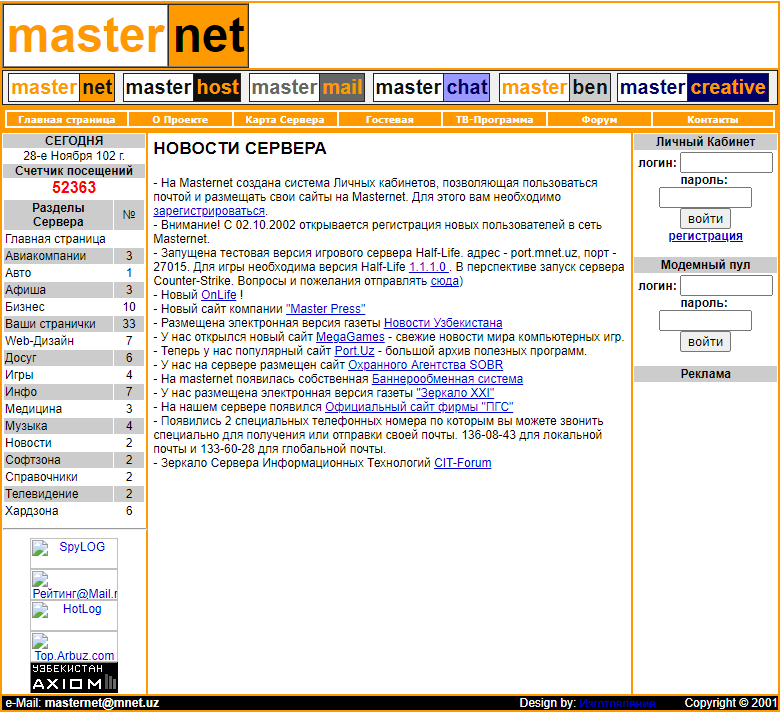The width and height of the screenshot is (783, 716).
Task: Click the Top.Arbuz.com counter image
Action: [x=74, y=647]
